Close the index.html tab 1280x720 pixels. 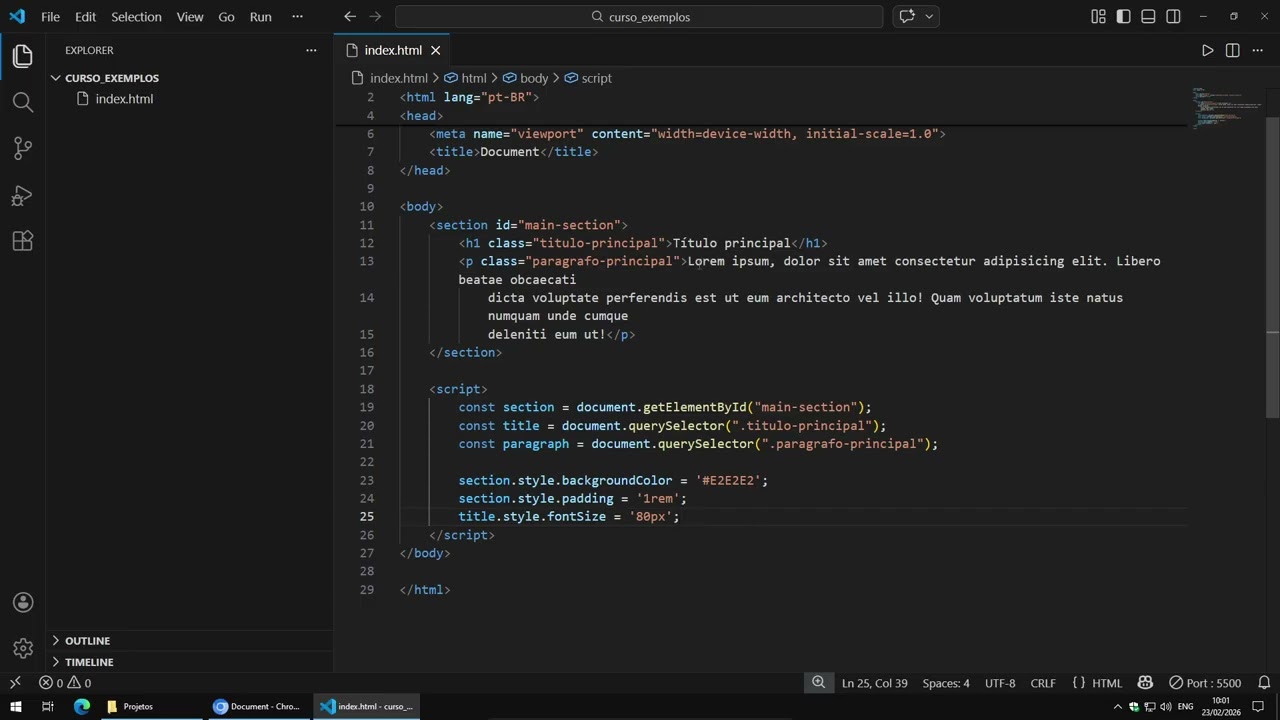click(436, 50)
